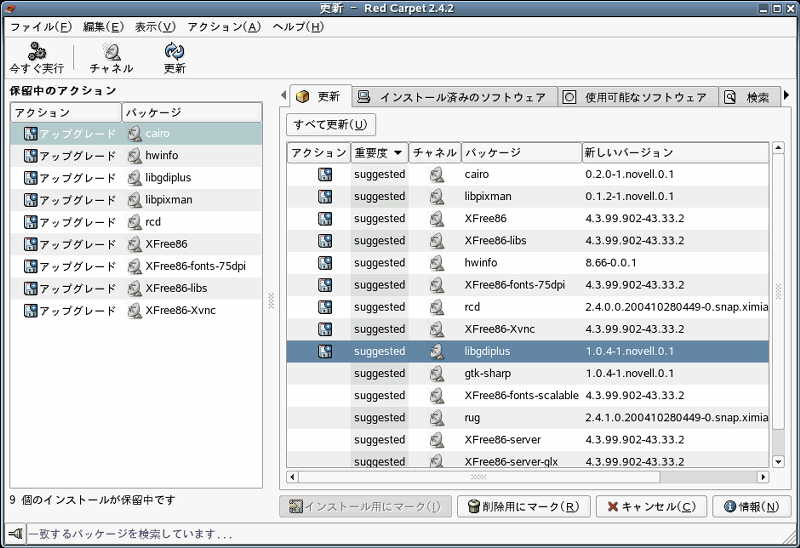The height and width of the screenshot is (548, 800).
Task: Click upgrade icon for XFree86-Xvnc pending action
Action: click(x=31, y=311)
